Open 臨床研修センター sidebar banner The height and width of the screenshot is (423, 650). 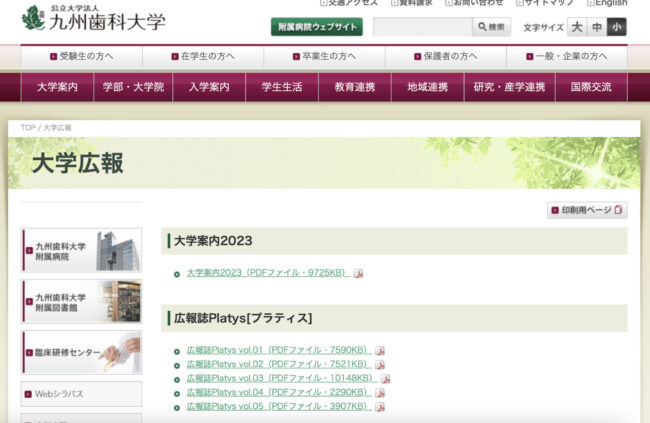[x=81, y=352]
